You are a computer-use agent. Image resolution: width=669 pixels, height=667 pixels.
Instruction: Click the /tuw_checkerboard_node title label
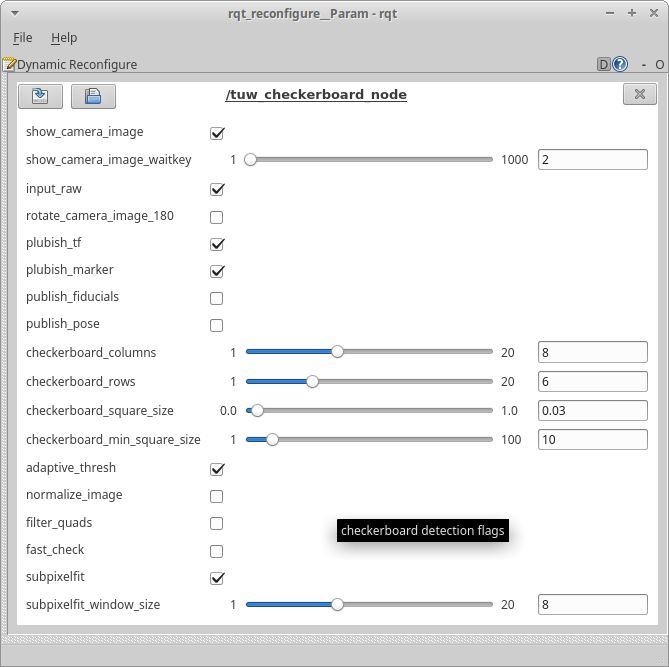tap(316, 95)
